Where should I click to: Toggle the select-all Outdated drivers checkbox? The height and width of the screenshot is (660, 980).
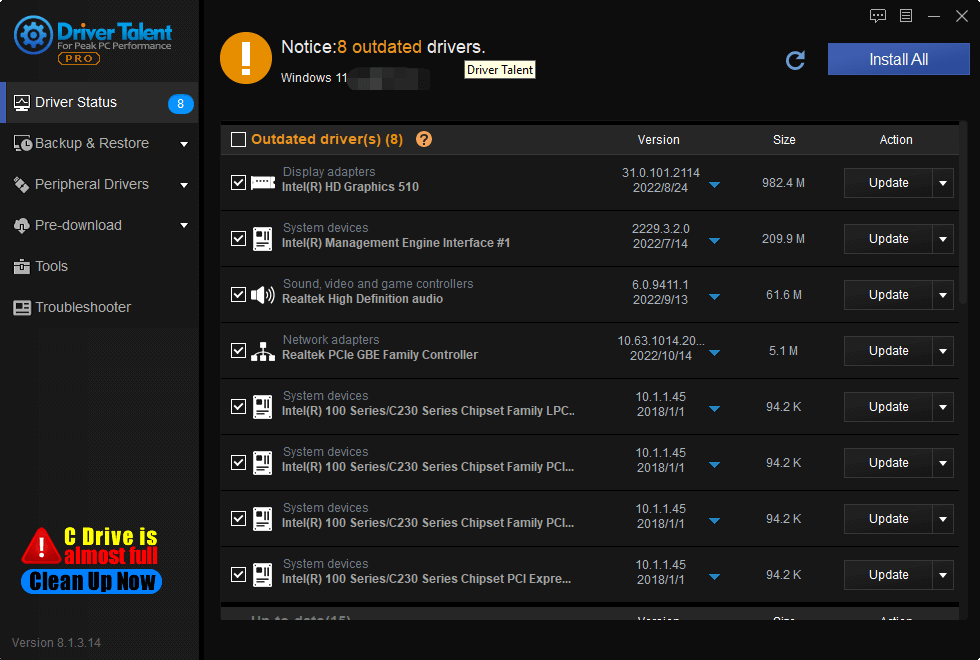[x=238, y=139]
